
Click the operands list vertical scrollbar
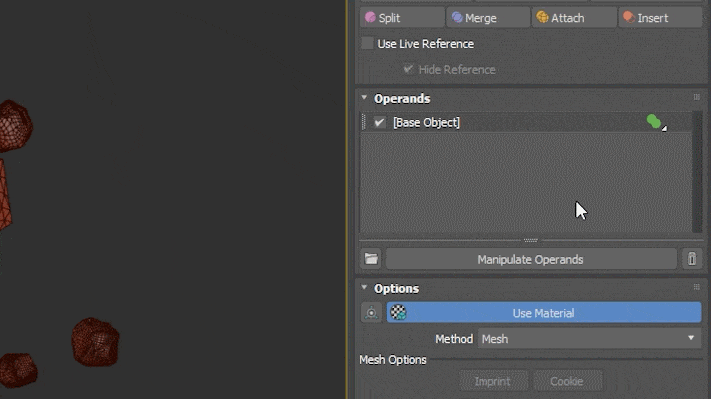click(697, 172)
